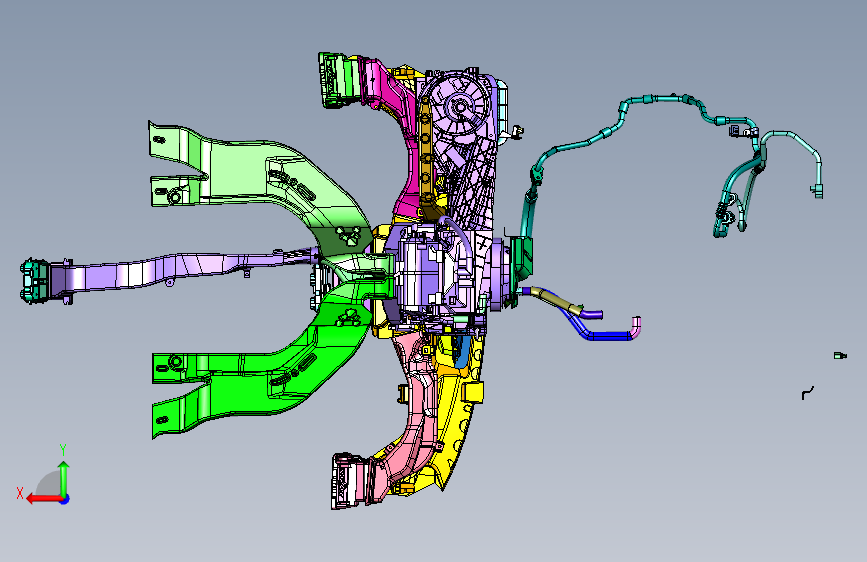Screen dimensions: 867x562
Task: Select the pink hose elbow end
Action: [x=636, y=325]
